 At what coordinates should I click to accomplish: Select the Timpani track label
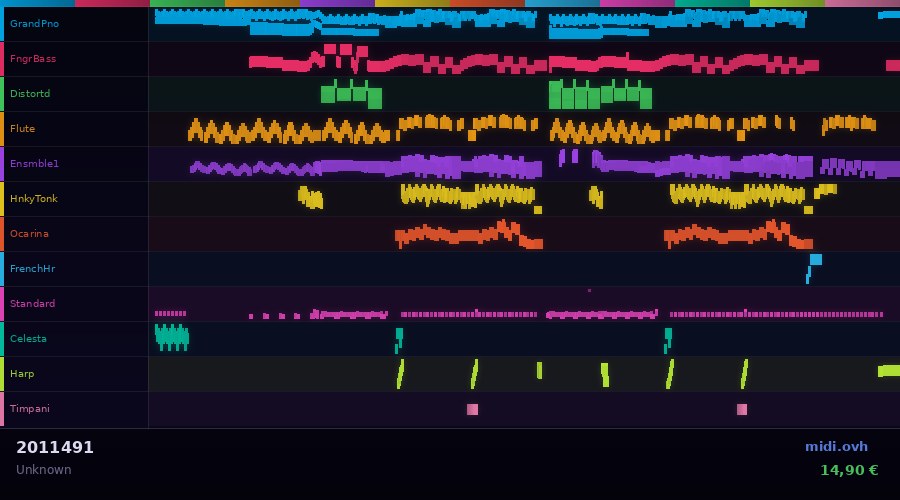[x=30, y=409]
